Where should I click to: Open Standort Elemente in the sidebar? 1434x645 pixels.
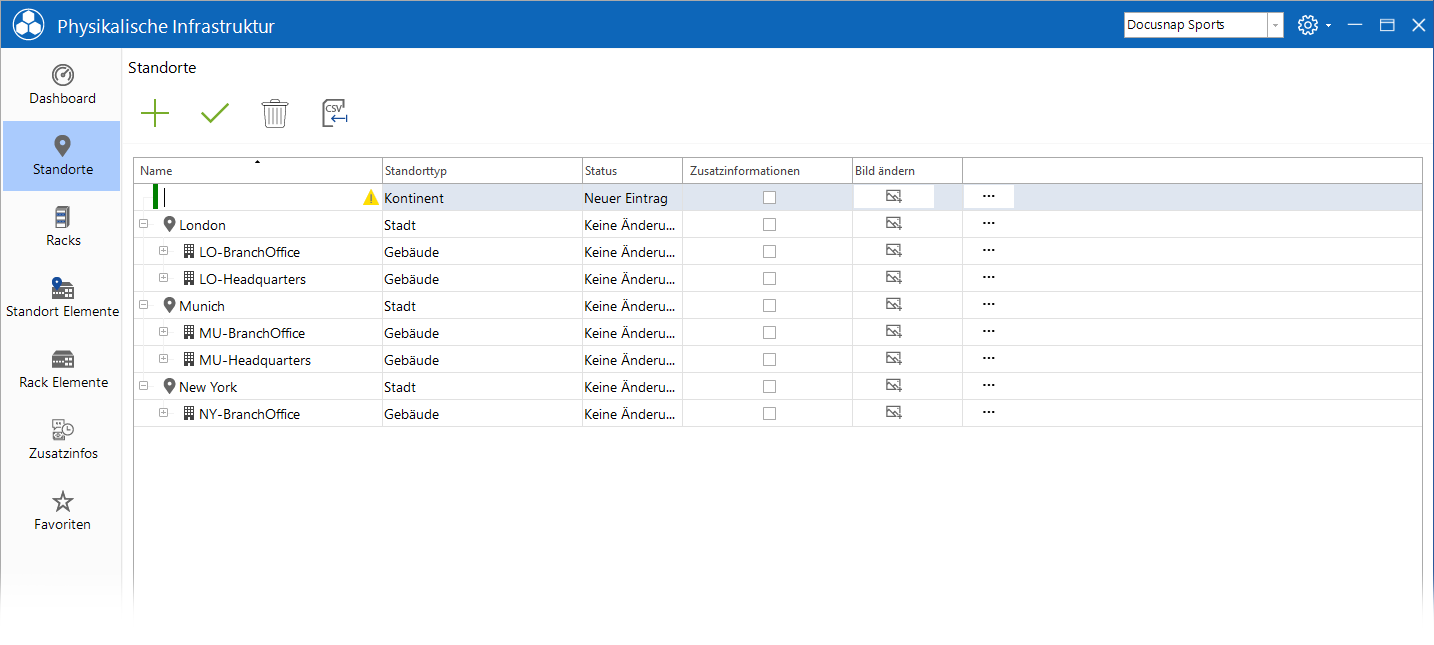[62, 297]
